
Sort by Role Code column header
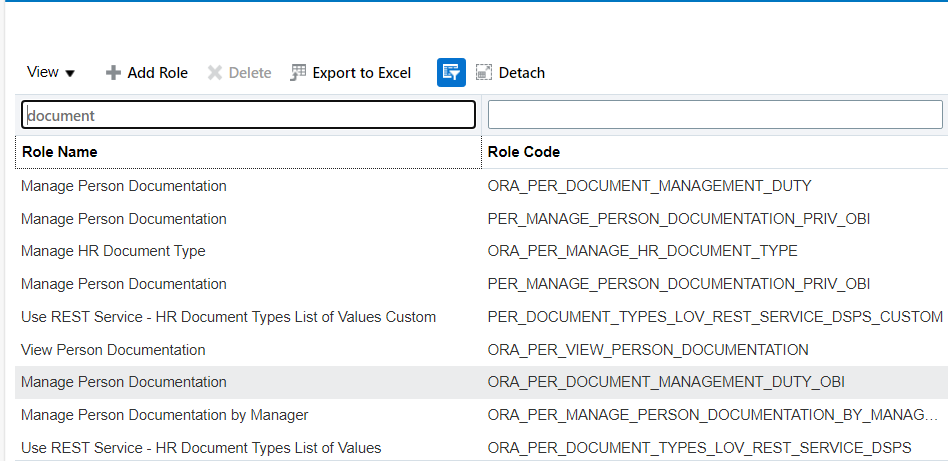click(x=715, y=152)
